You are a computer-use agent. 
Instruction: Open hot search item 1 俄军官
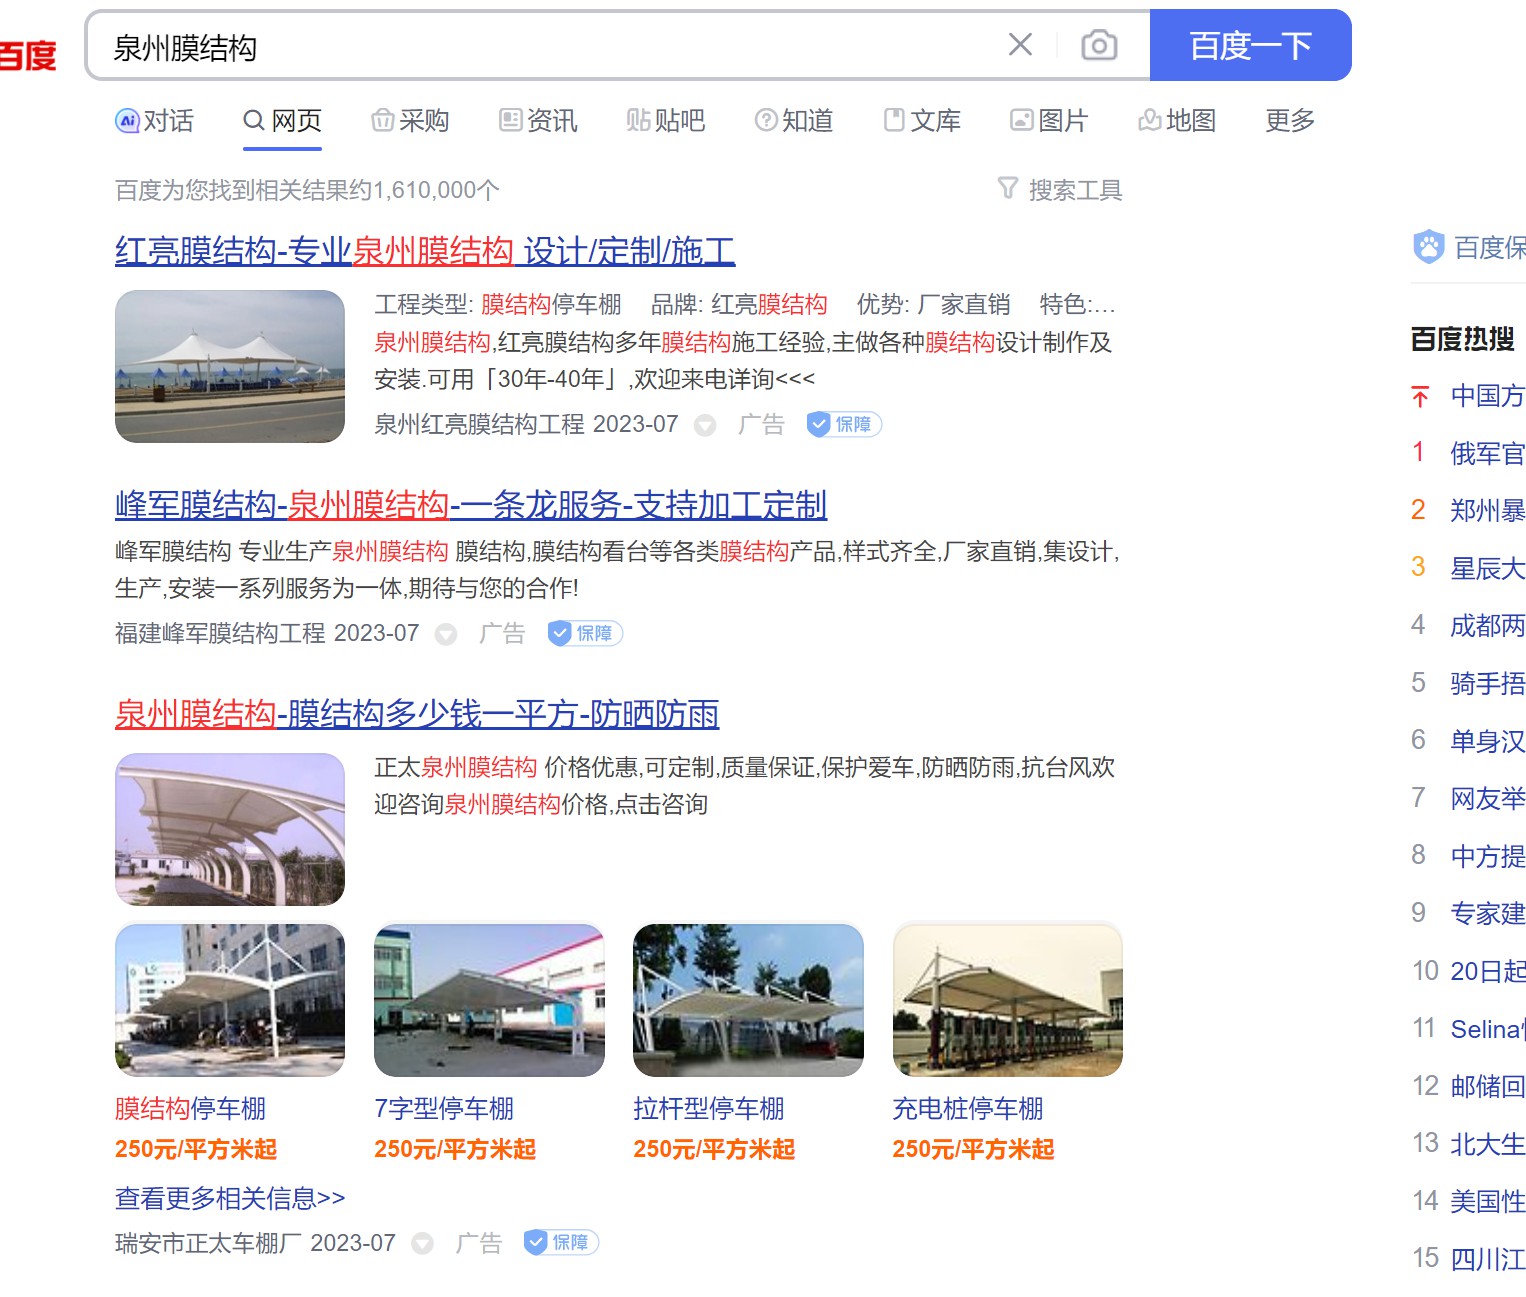[x=1488, y=454]
